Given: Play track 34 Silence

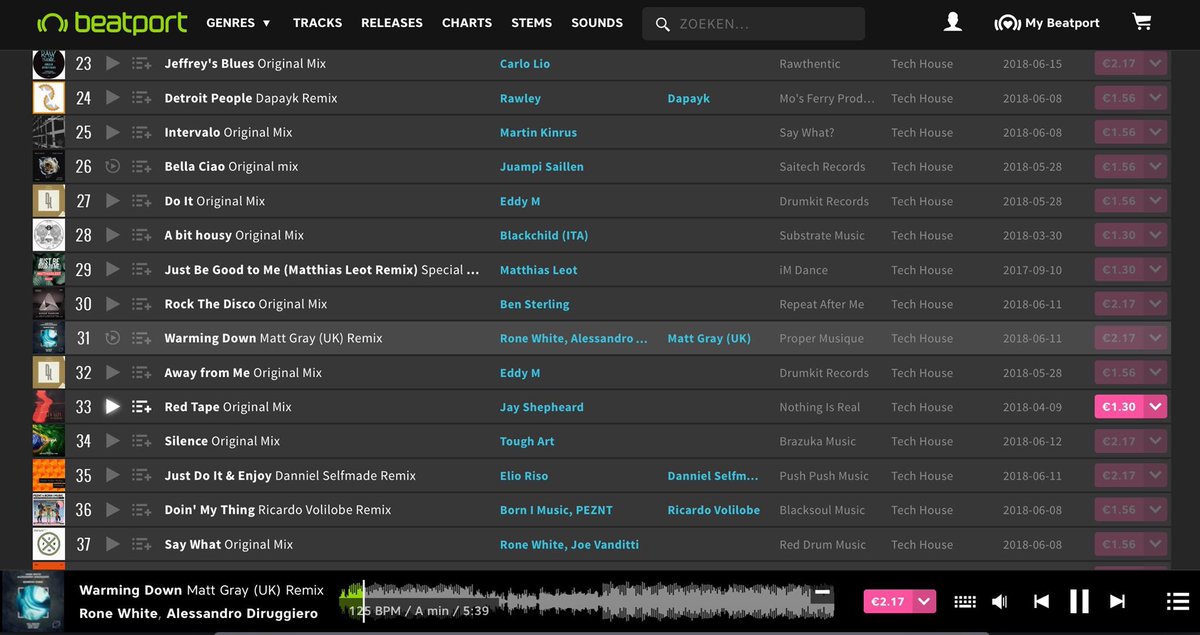Looking at the screenshot, I should pos(113,441).
